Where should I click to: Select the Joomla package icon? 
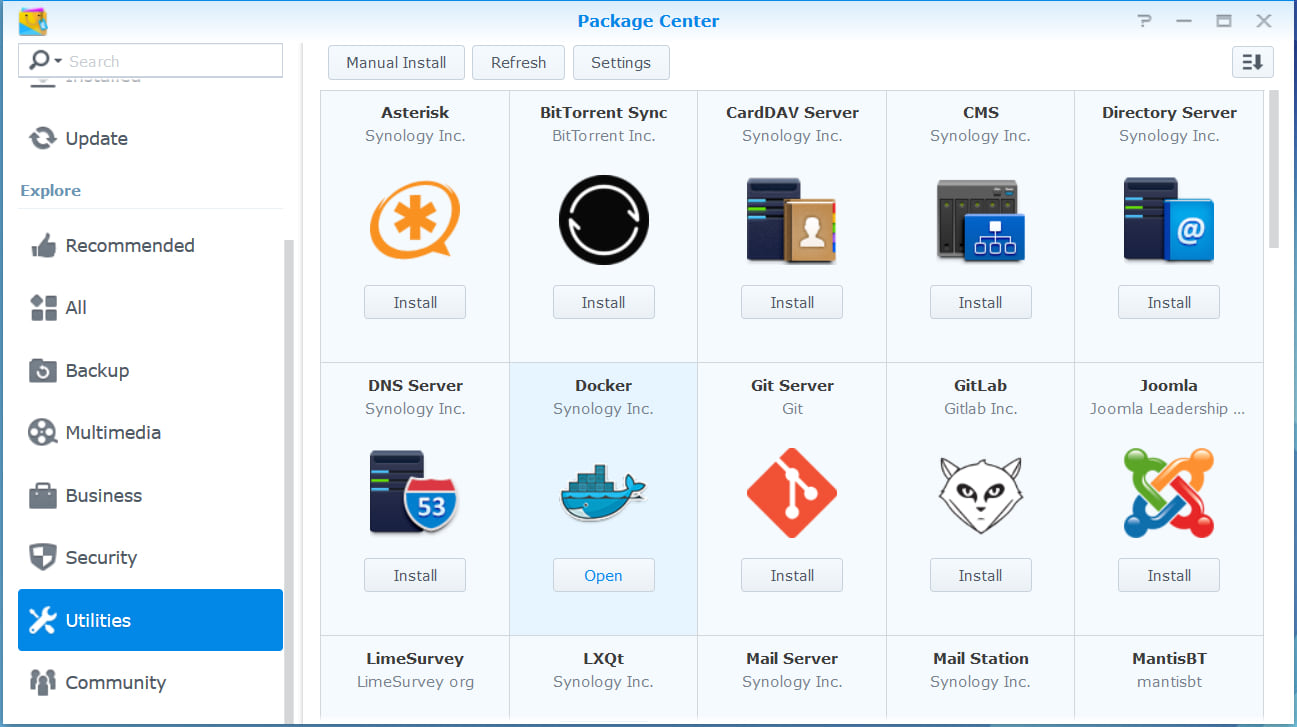(x=1169, y=493)
